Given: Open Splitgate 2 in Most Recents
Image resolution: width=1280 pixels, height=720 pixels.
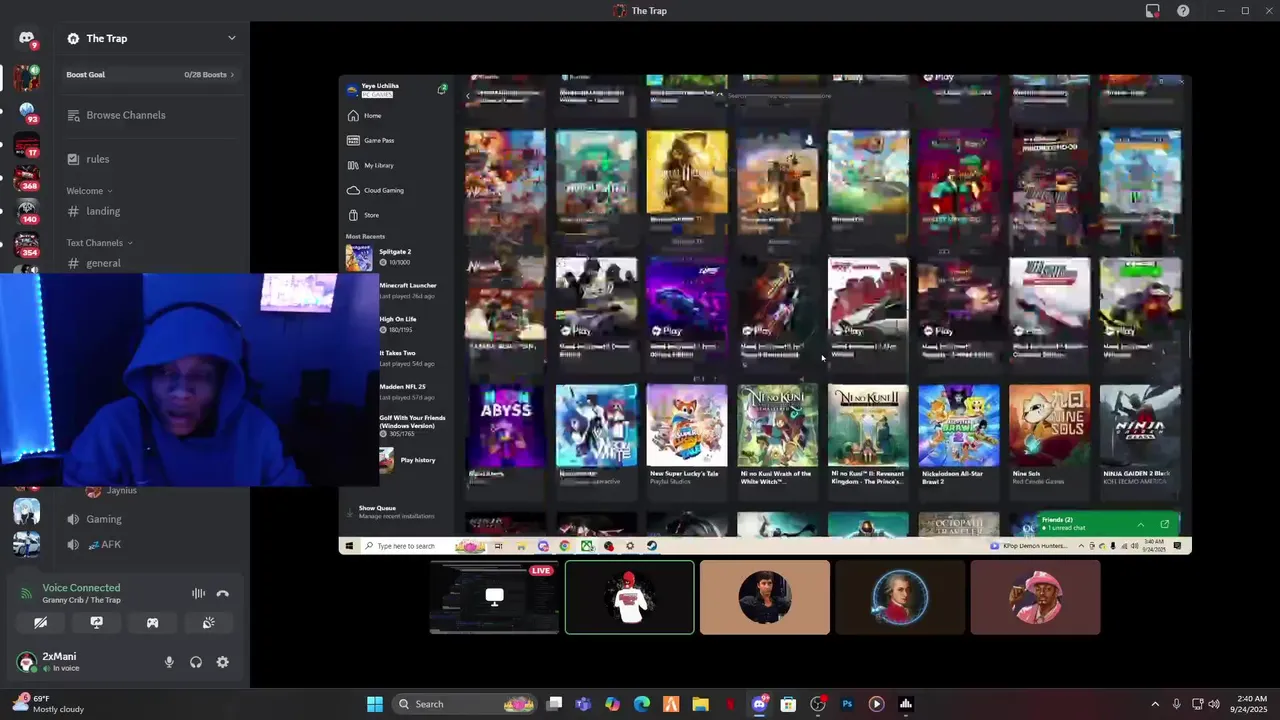Looking at the screenshot, I should tap(397, 257).
